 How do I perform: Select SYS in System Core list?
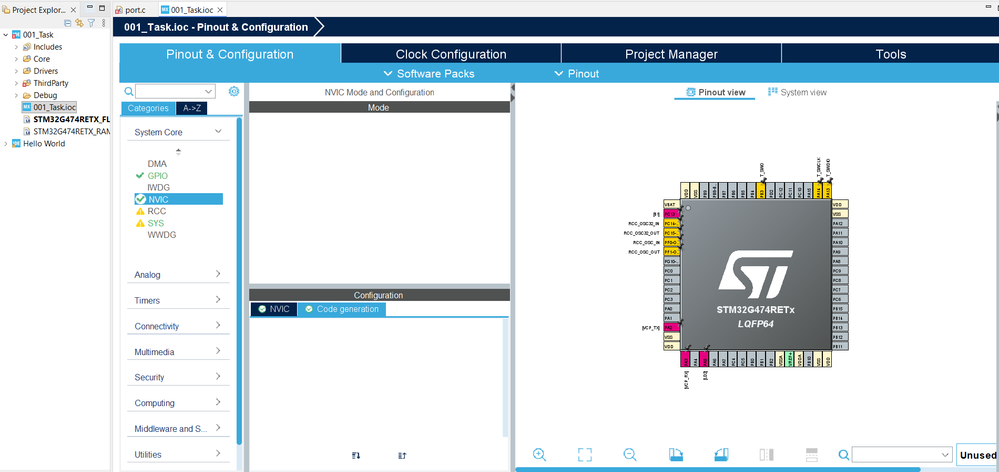[155, 223]
